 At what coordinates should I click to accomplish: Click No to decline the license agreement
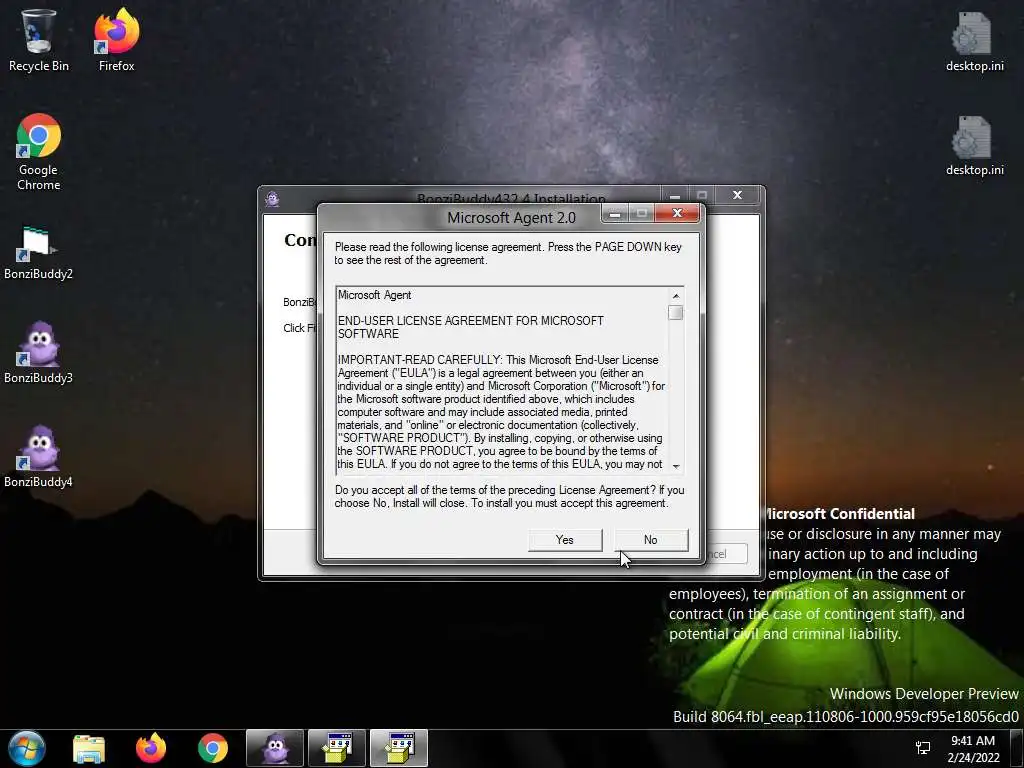(650, 540)
